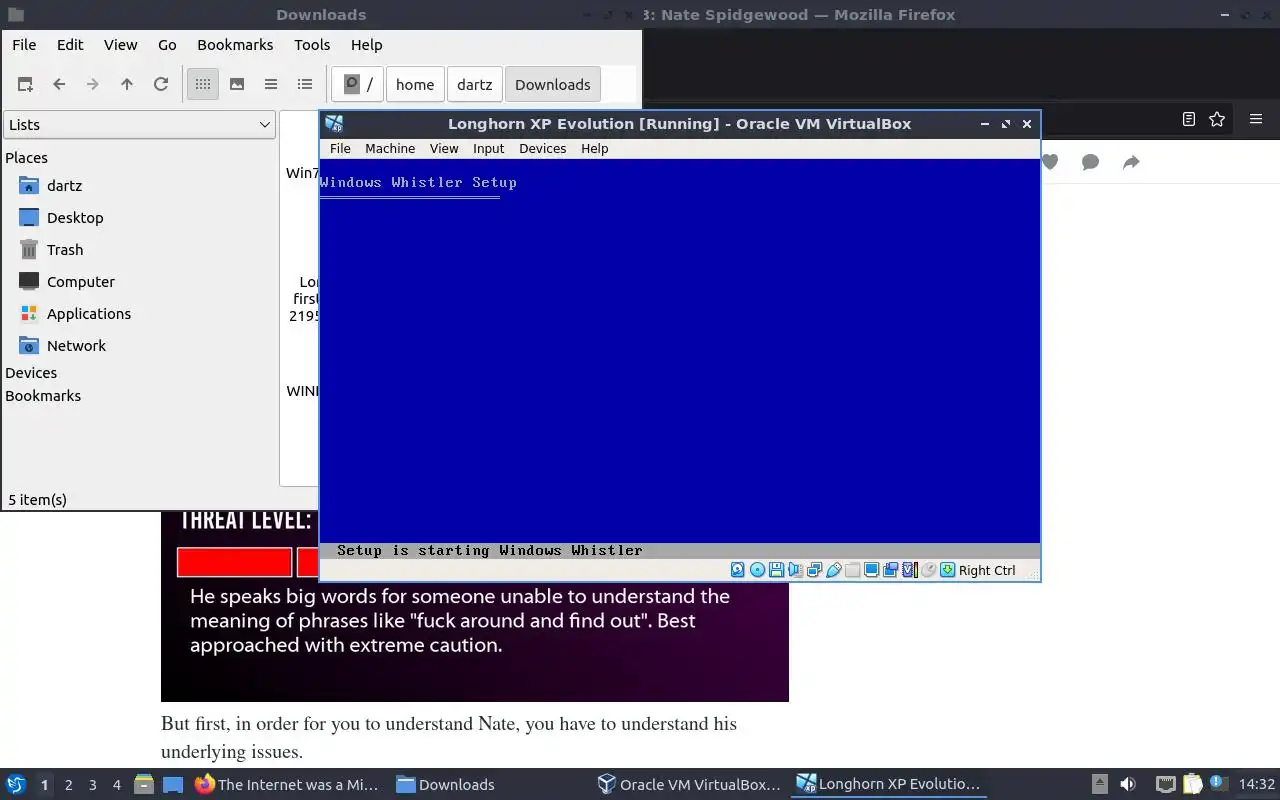Click VirtualBox shared folders status icon
1280x800 pixels.
tap(852, 570)
